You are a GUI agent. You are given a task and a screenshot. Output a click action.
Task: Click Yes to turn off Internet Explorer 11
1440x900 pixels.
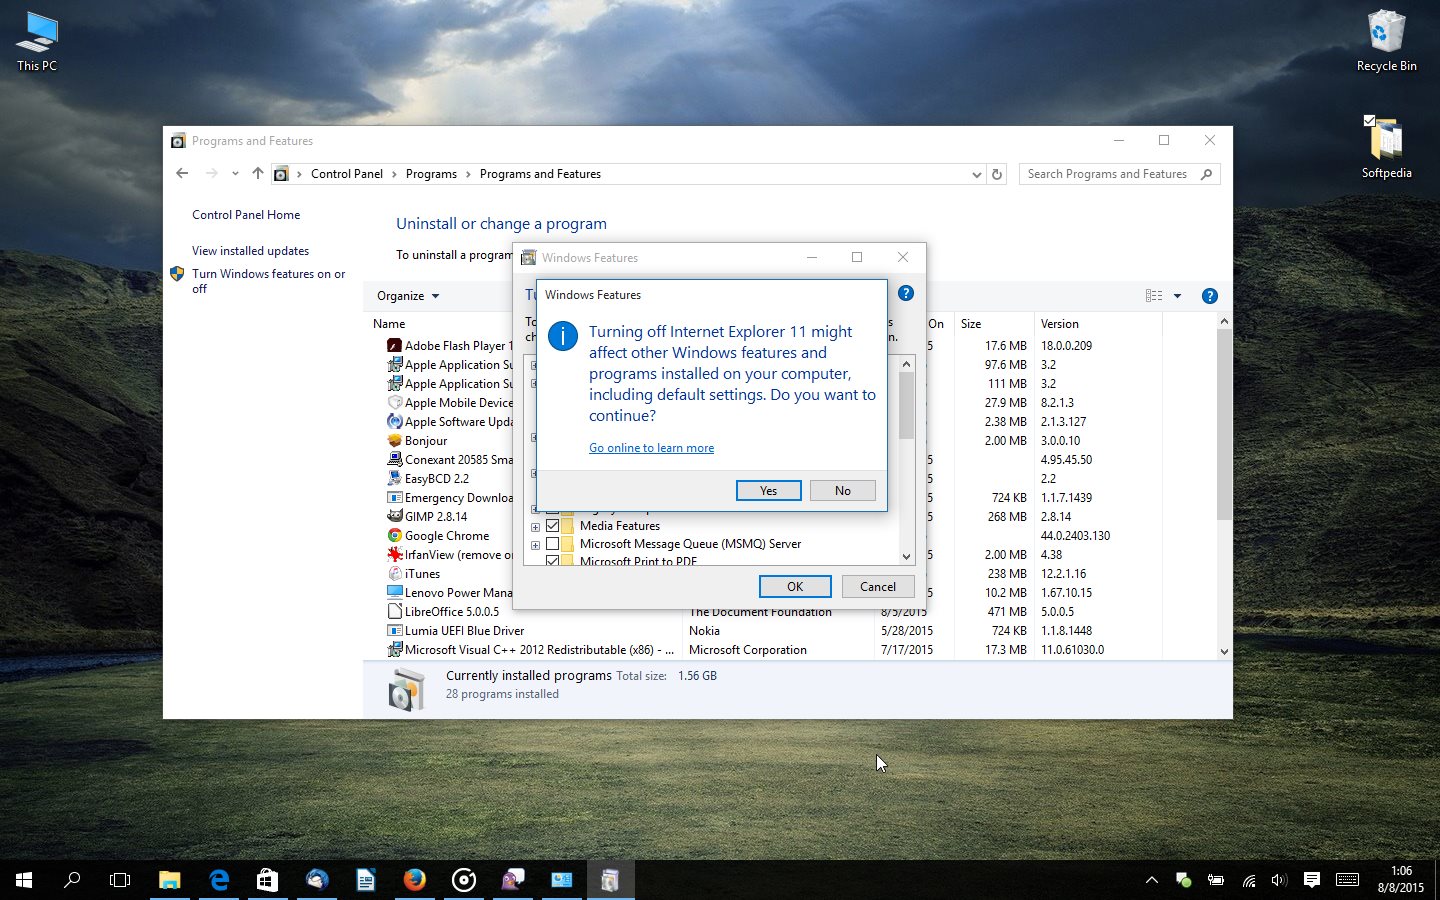[x=768, y=490]
